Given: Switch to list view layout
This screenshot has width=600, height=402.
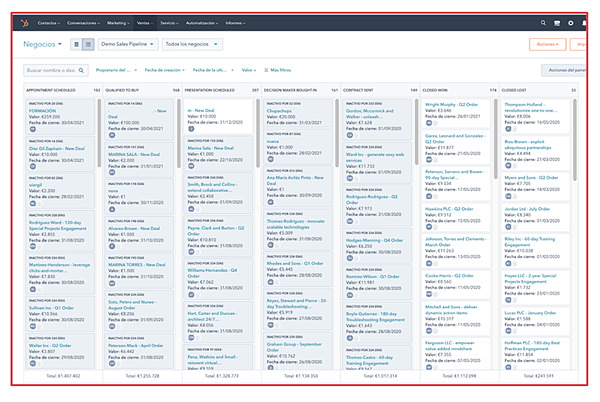Looking at the screenshot, I should coord(77,45).
